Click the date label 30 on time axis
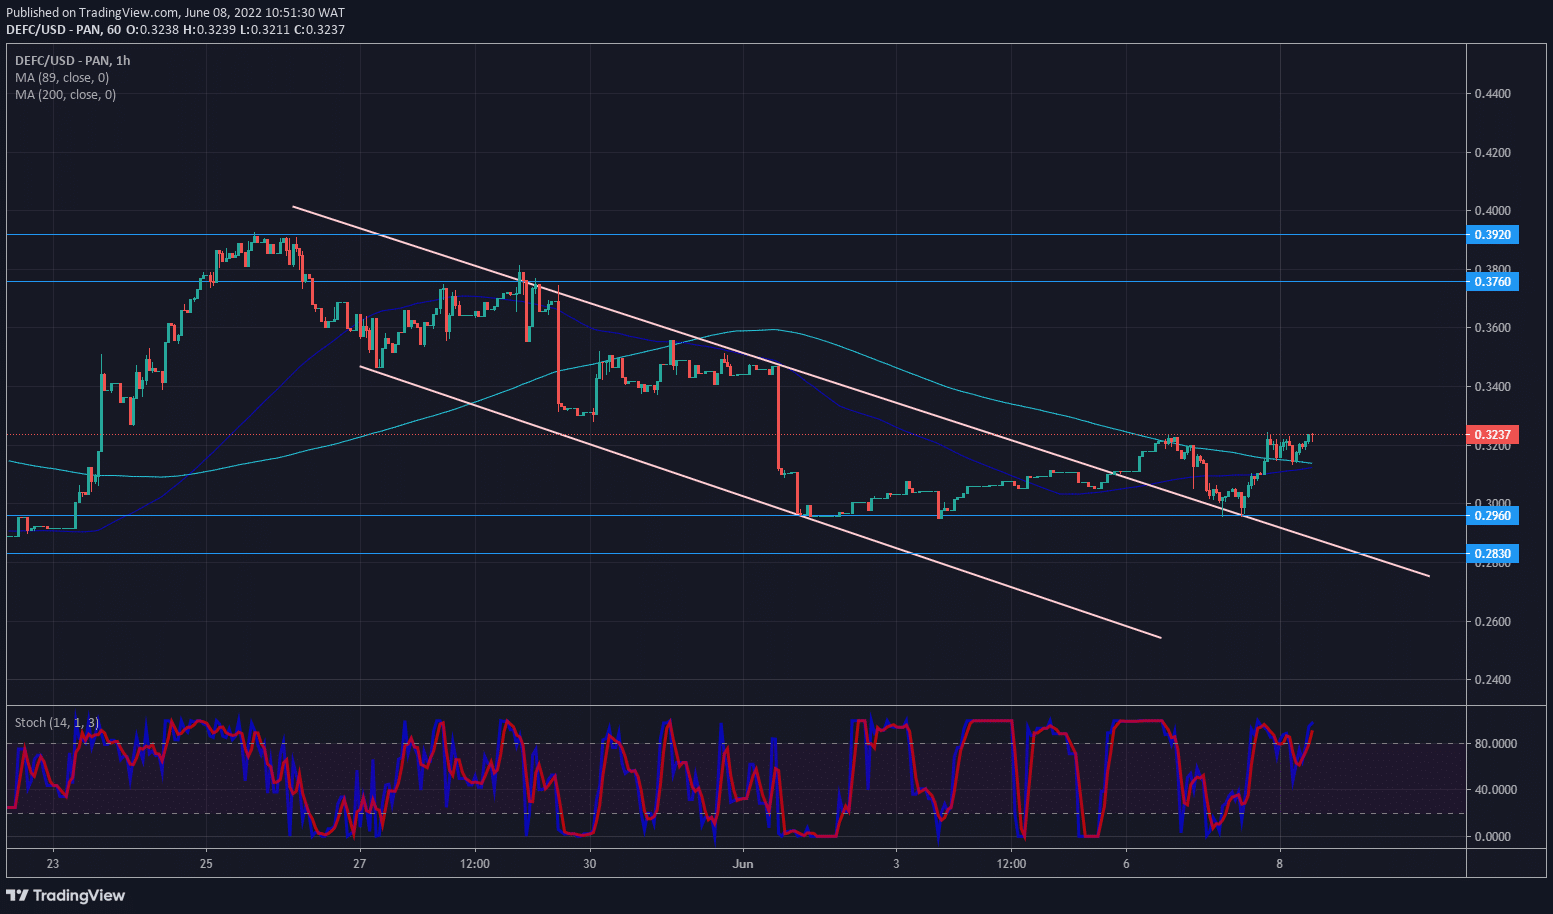 click(x=590, y=864)
